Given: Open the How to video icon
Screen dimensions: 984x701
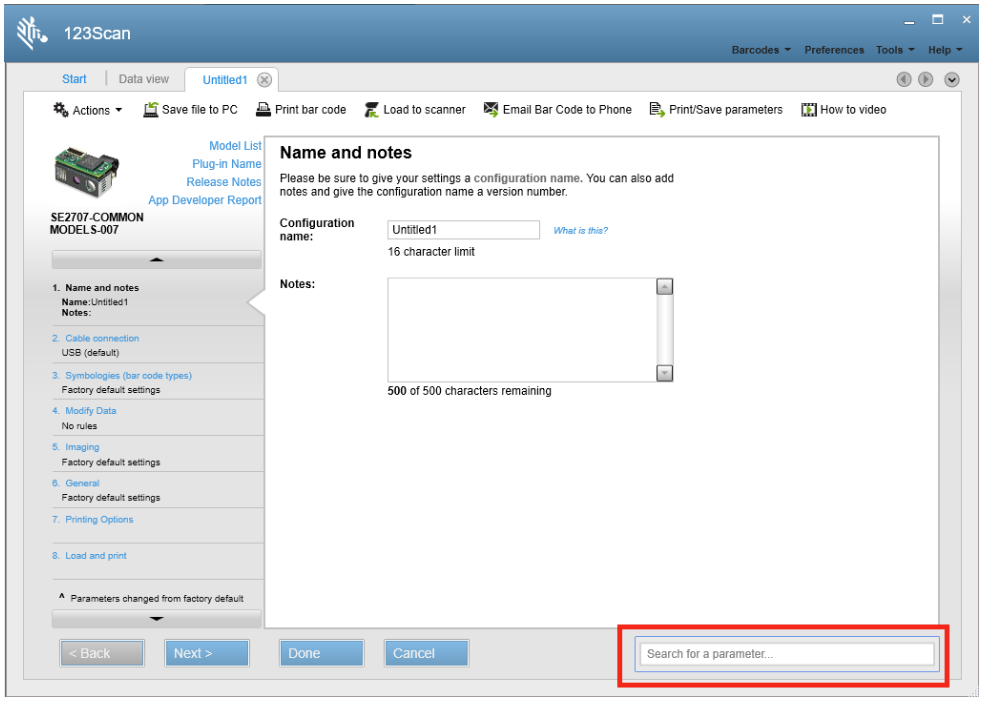Looking at the screenshot, I should [808, 110].
